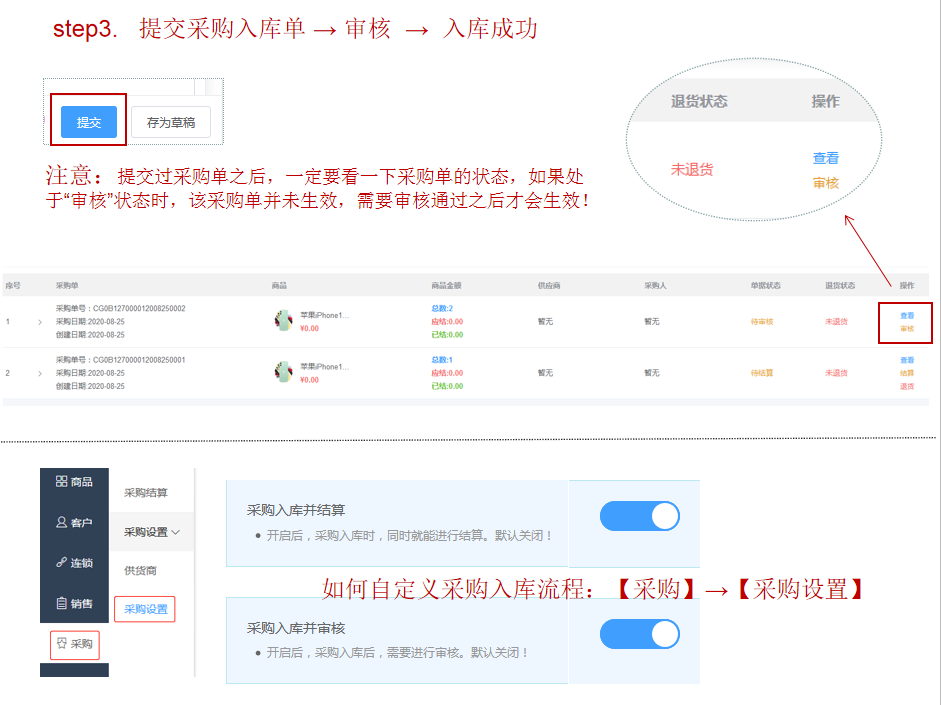Click 审核 in the zoomed oval callout
Viewport: 941px width, 705px height.
tap(826, 183)
